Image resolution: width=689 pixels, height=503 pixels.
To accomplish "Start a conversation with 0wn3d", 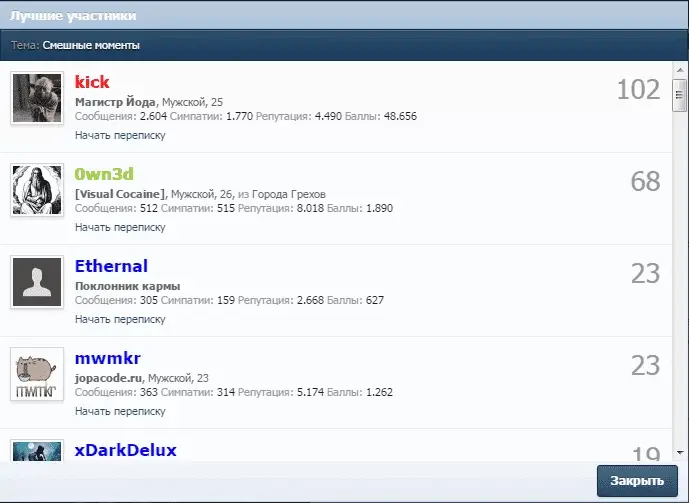I will (120, 227).
